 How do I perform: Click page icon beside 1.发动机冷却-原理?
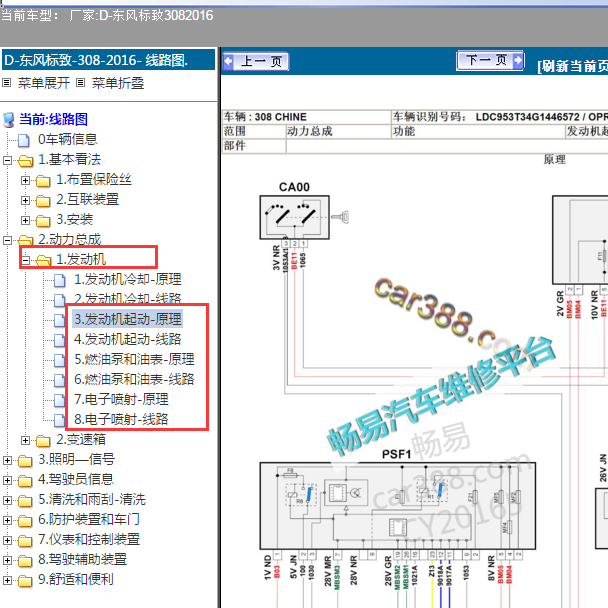click(60, 280)
